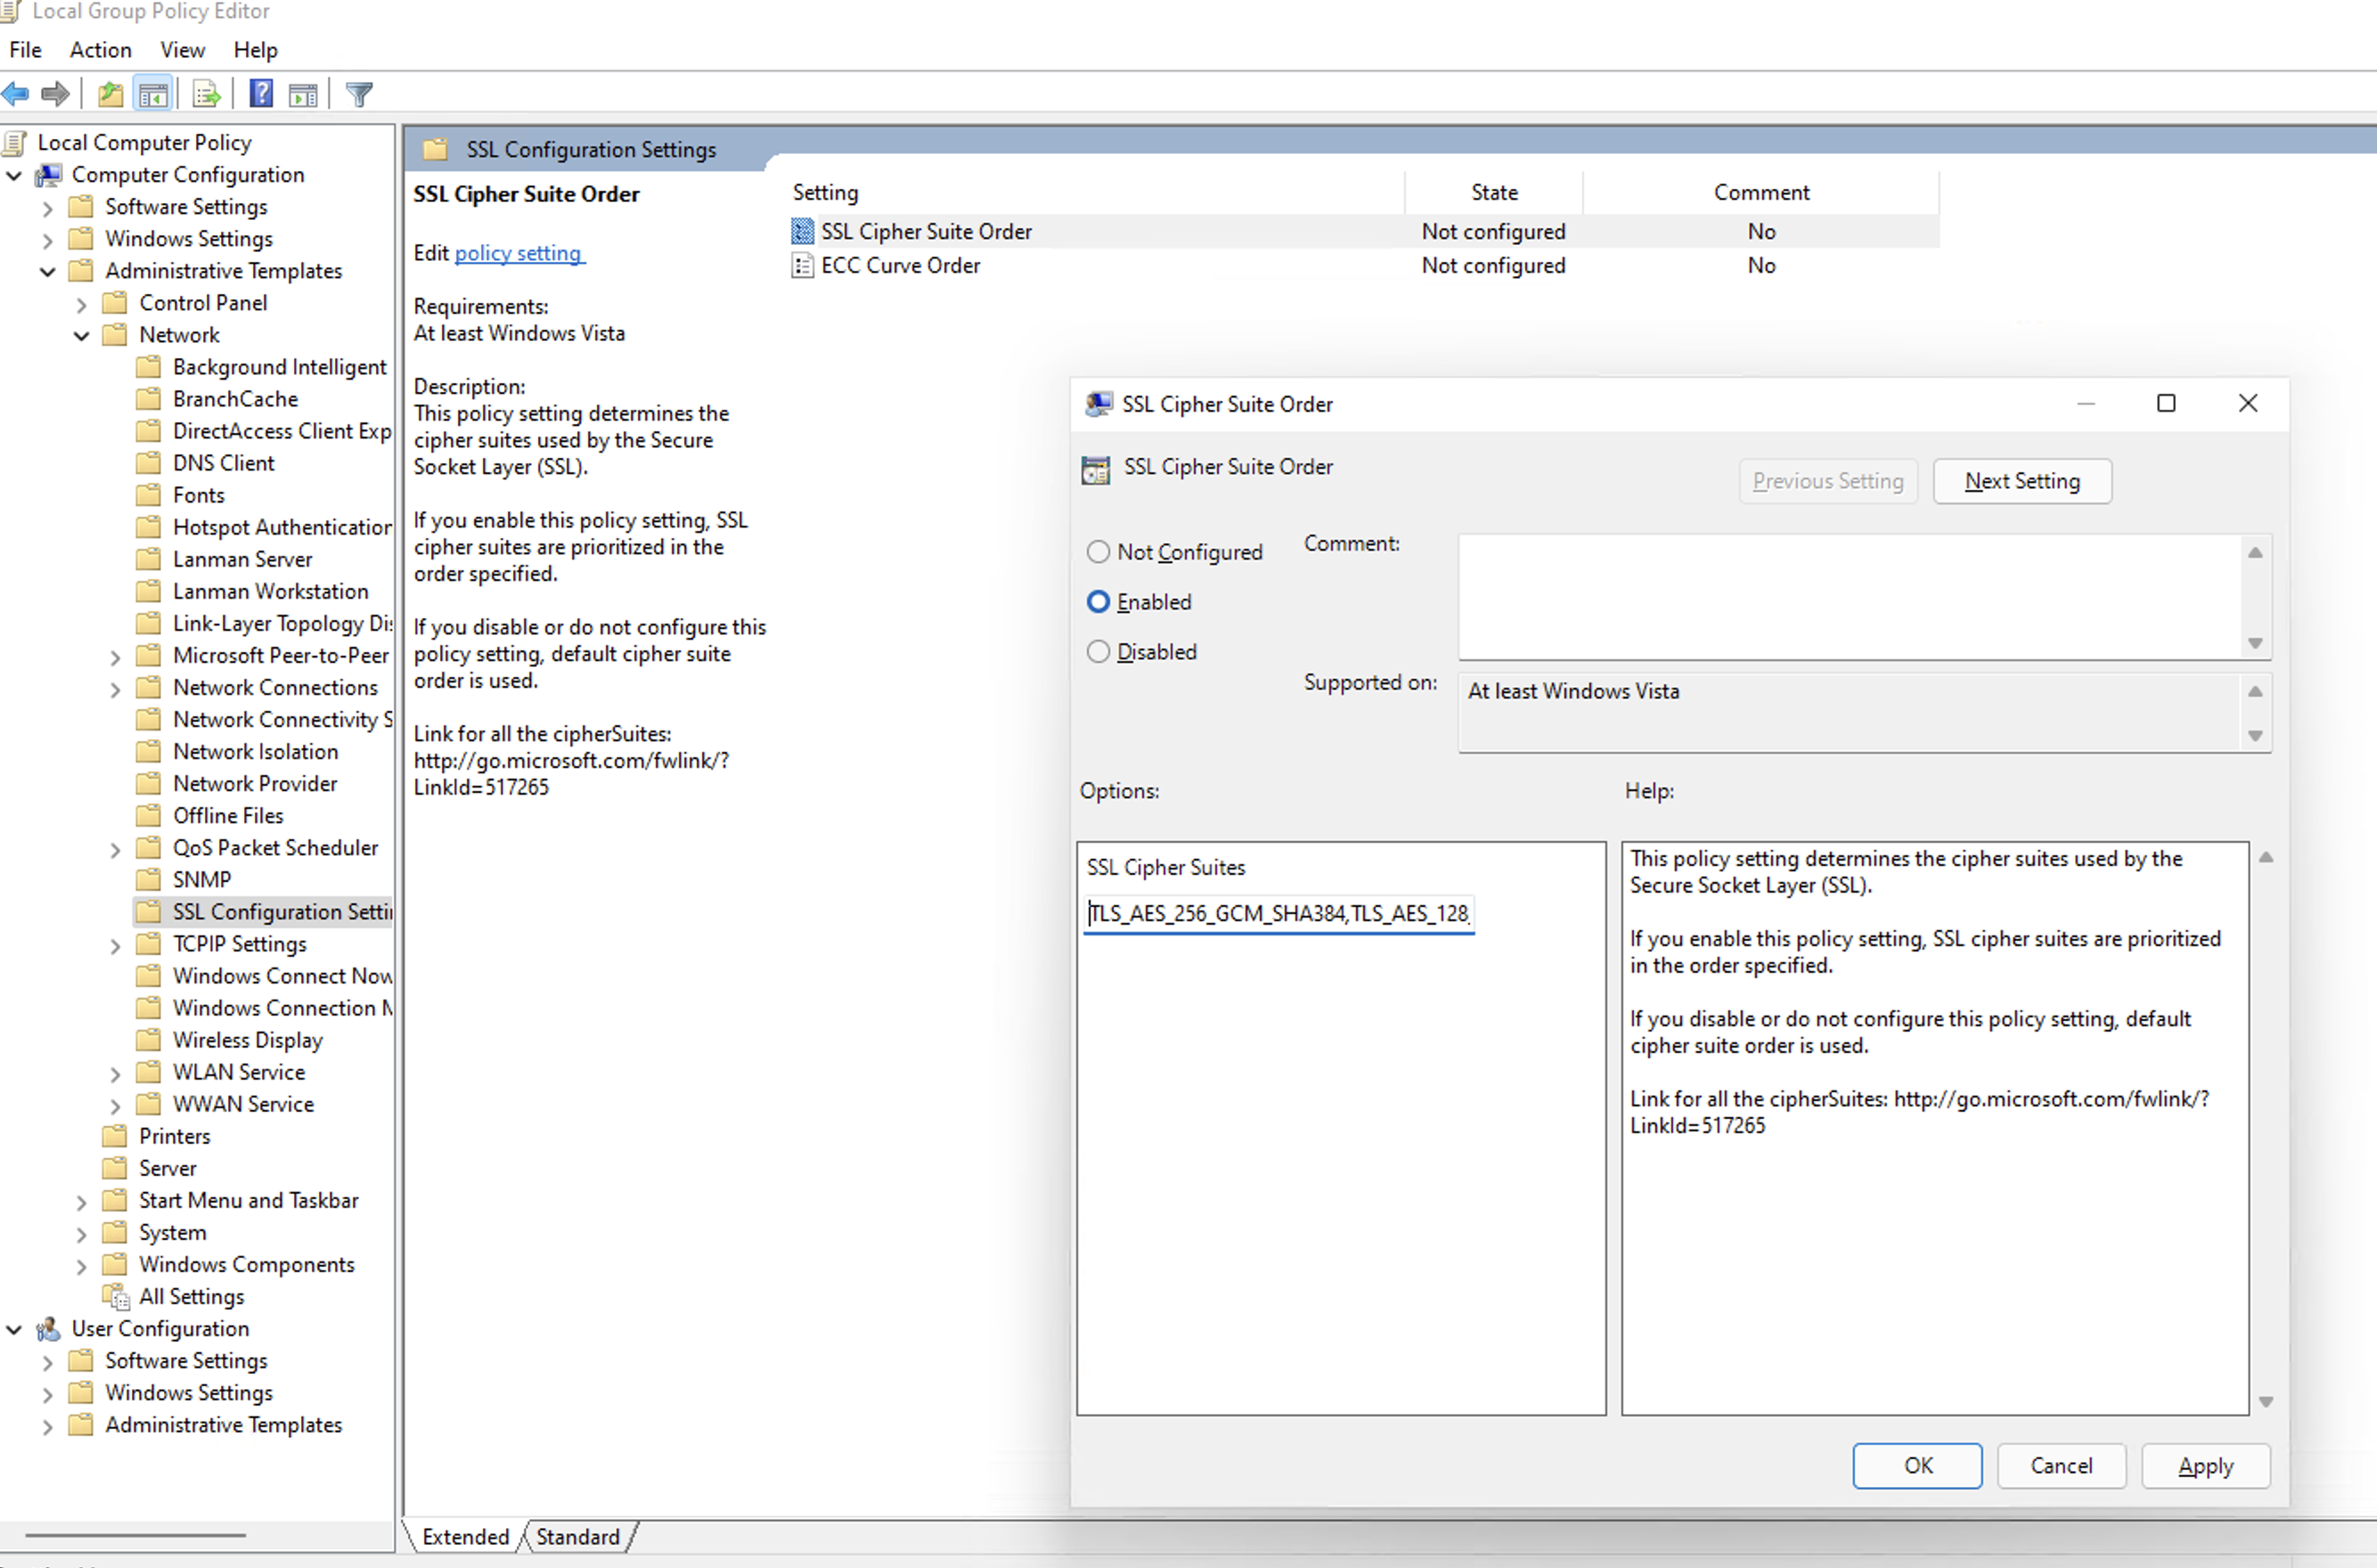Click the Show/Hide Action Pane icon
Screen dimensions: 2377x1568
tap(303, 94)
